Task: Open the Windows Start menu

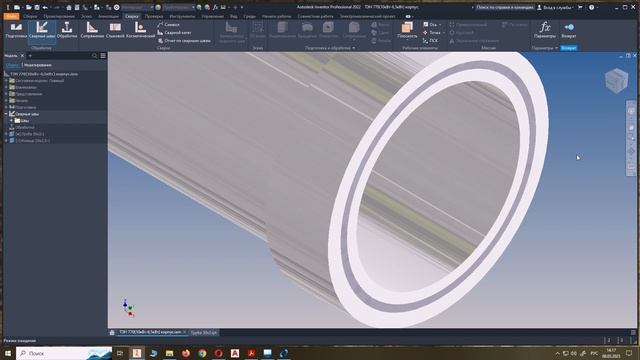Action: point(7,353)
